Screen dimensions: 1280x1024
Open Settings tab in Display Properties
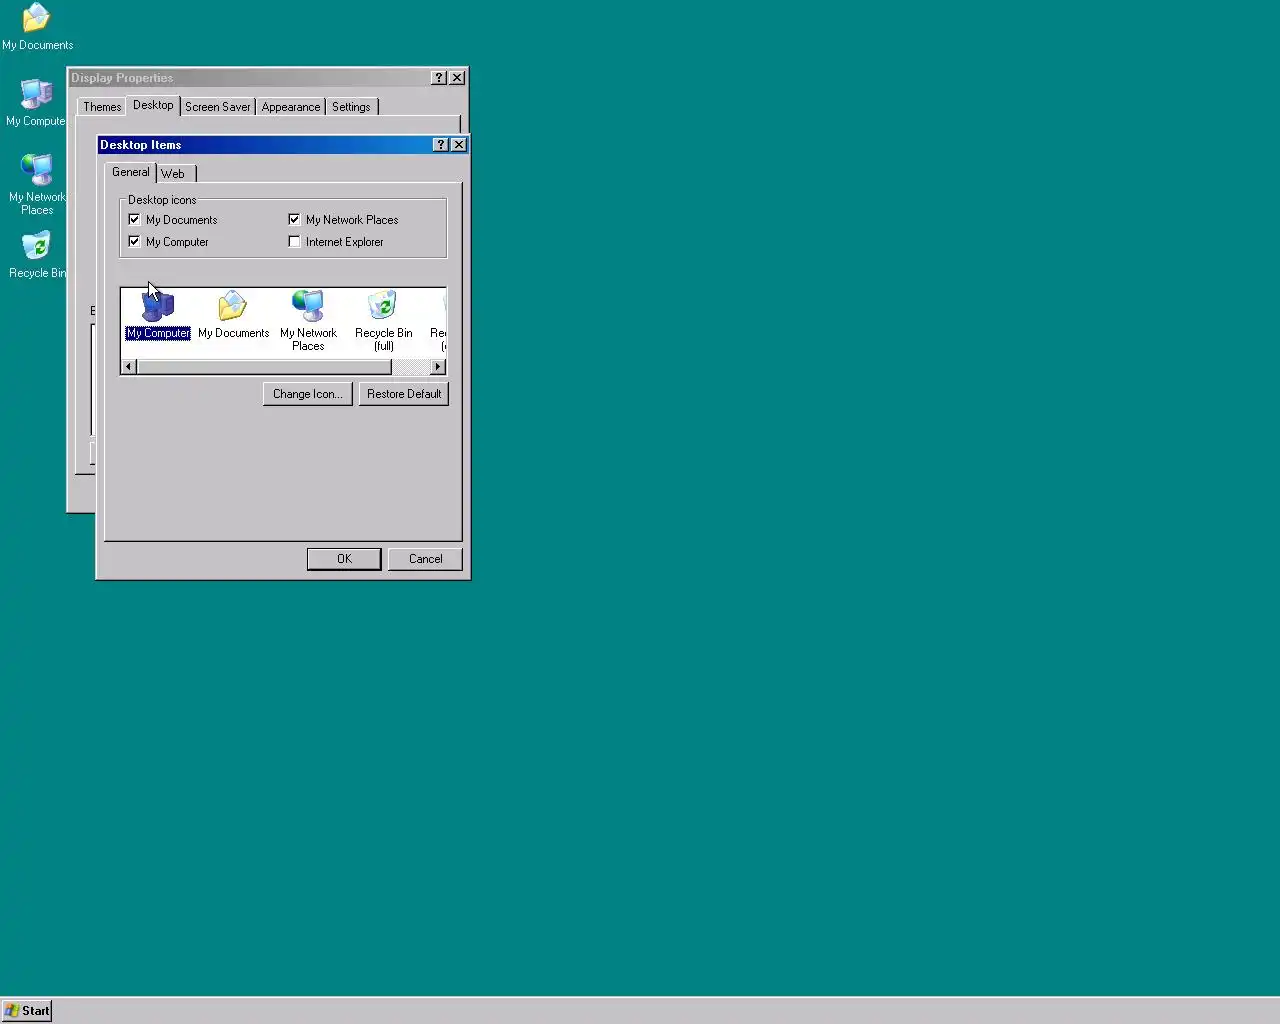(351, 107)
